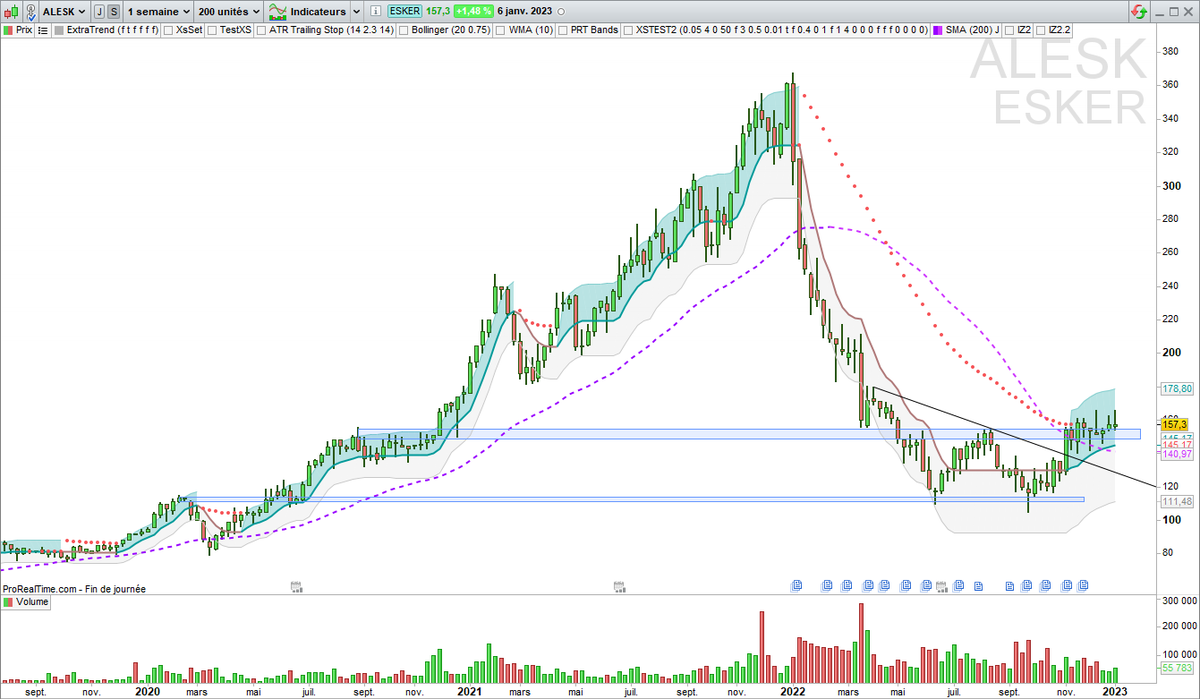Click the Volume panel color swatch

coord(8,603)
